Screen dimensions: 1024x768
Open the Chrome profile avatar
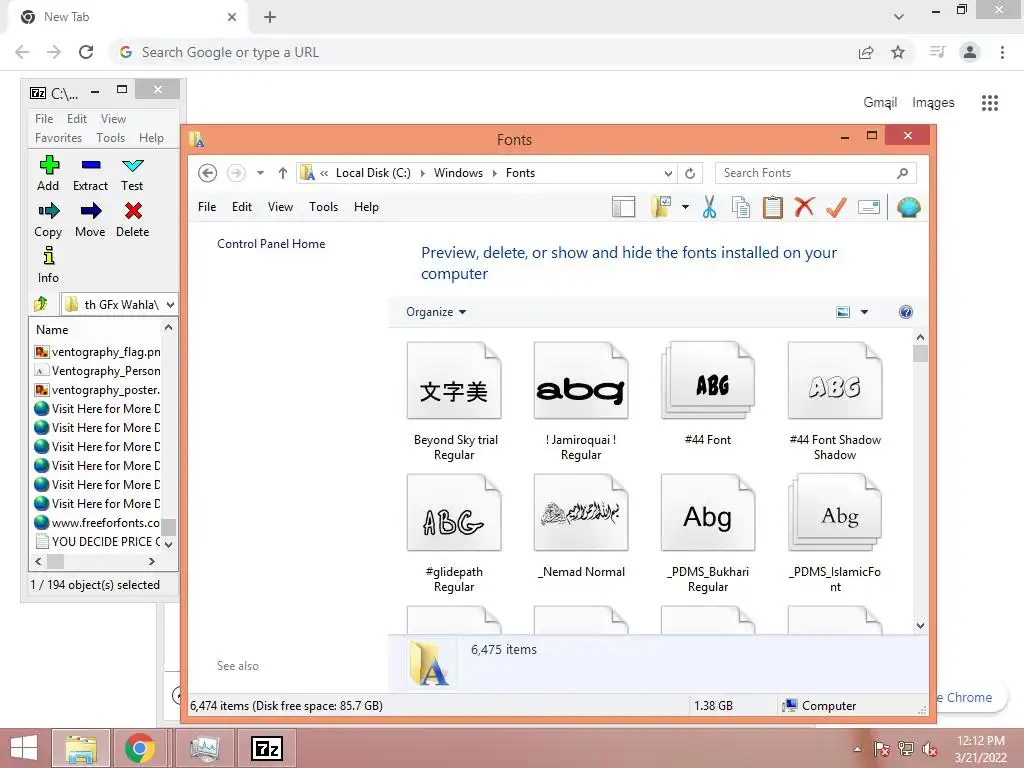(x=970, y=52)
